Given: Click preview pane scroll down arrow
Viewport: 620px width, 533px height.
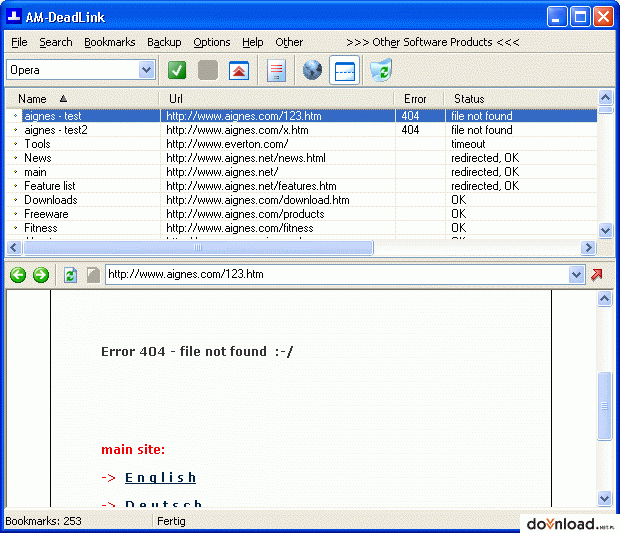Looking at the screenshot, I should (605, 498).
